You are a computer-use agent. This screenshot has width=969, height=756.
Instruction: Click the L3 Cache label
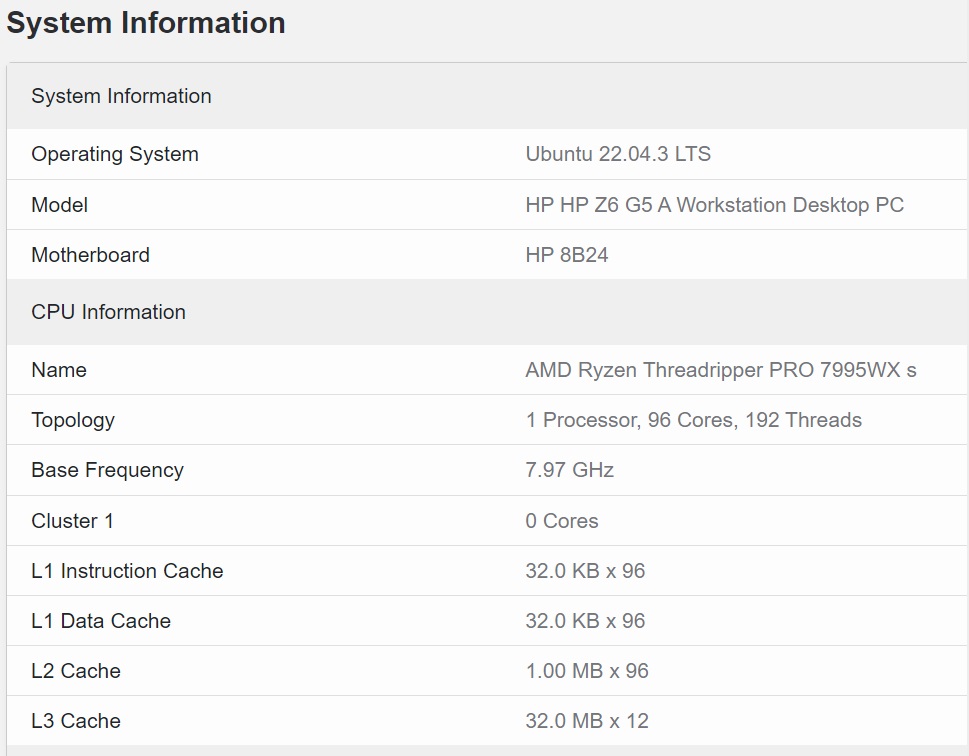pos(76,721)
